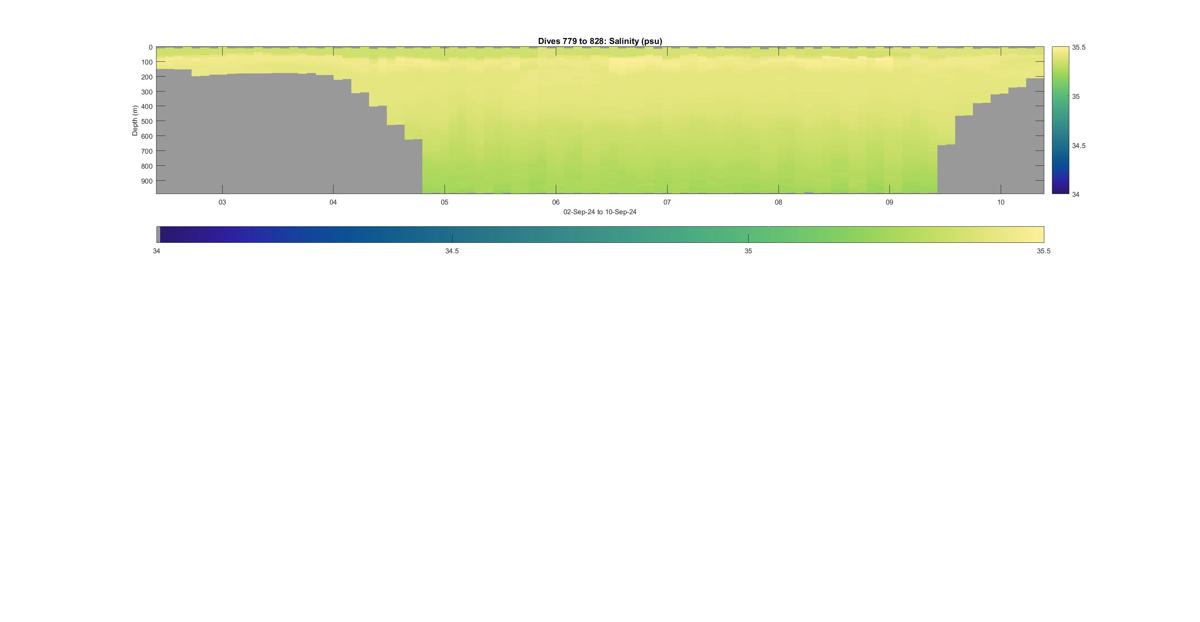Click the '35.5' label on the vertical colorbar
The image size is (1200, 622).
coord(1079,47)
